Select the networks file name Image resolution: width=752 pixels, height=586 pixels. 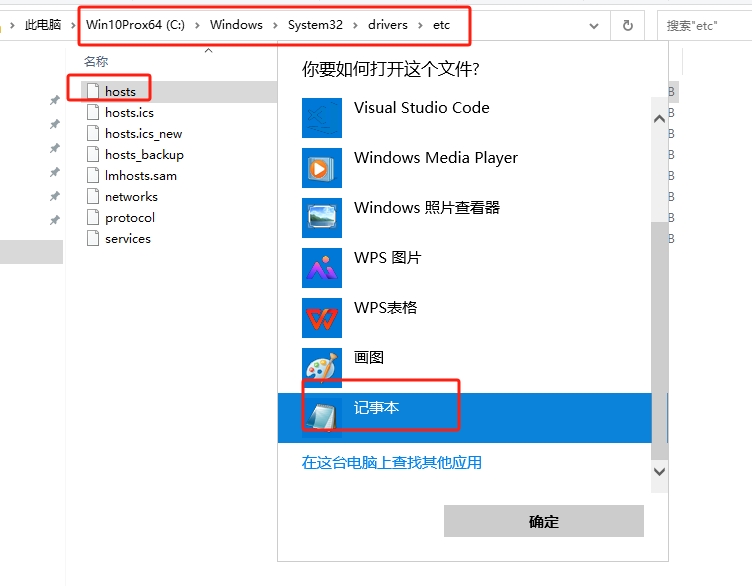tap(131, 197)
